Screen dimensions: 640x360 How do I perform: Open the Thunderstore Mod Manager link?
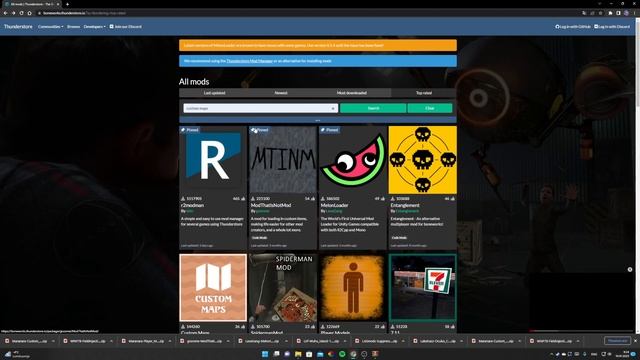pos(249,61)
